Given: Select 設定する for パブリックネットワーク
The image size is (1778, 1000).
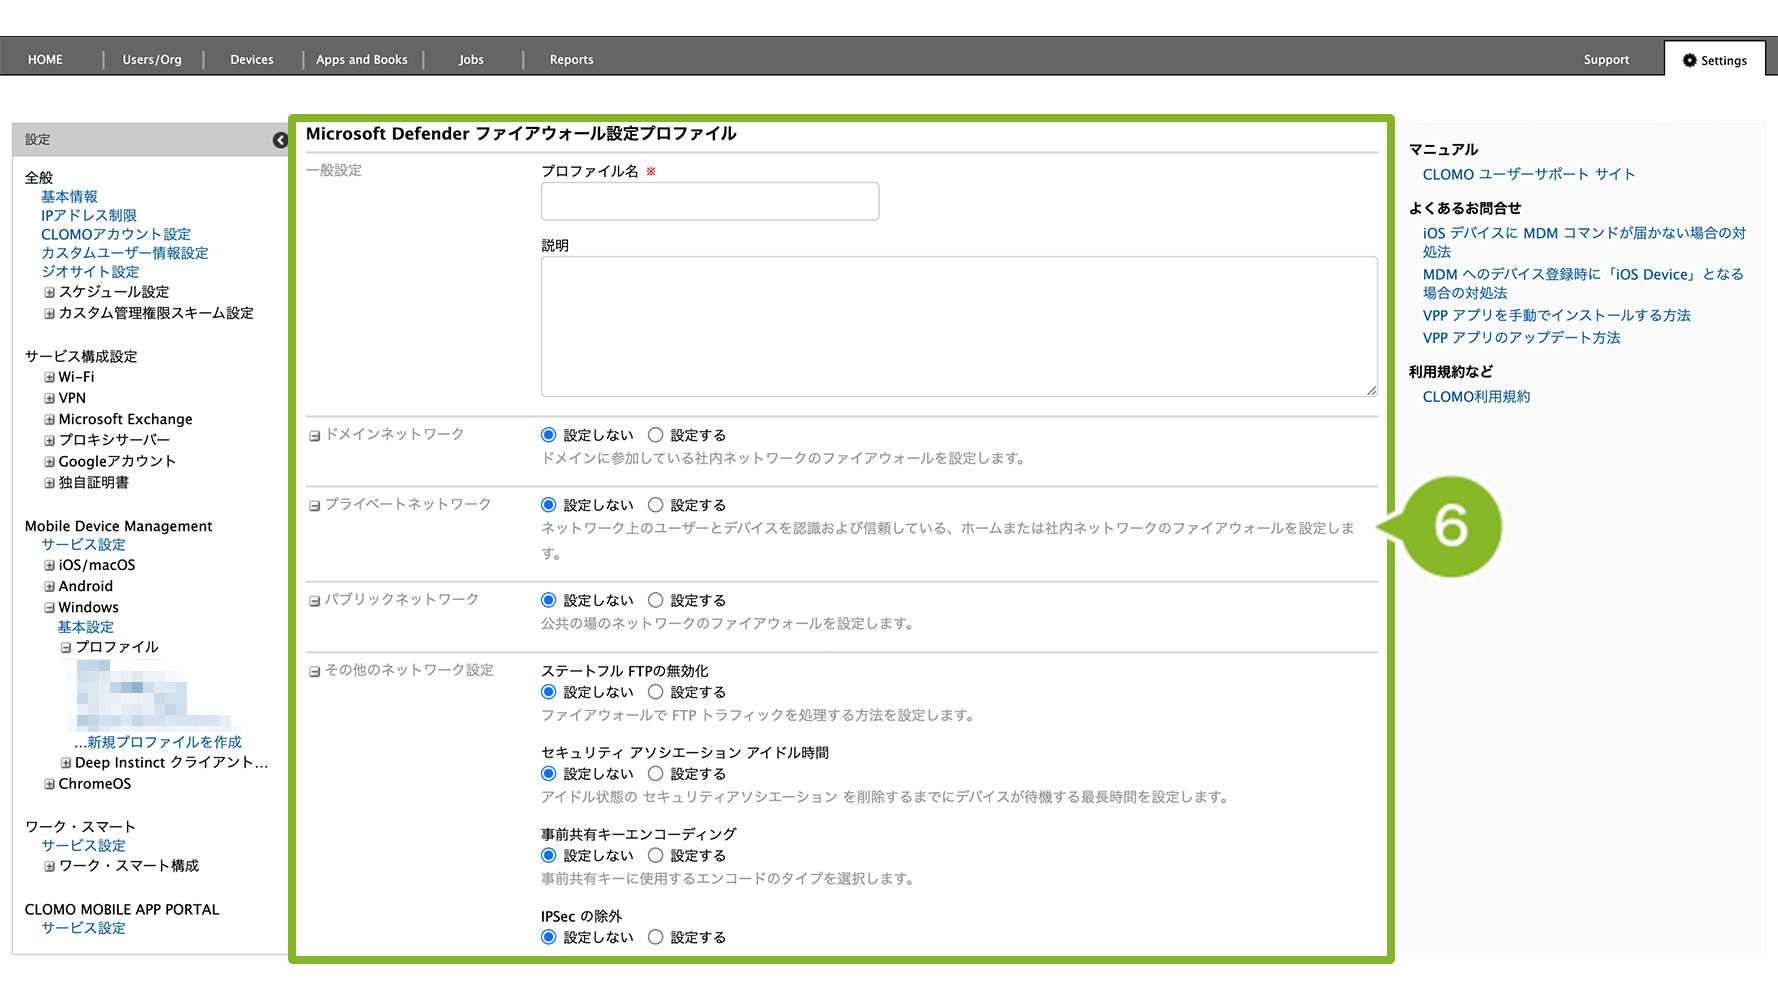Looking at the screenshot, I should point(656,600).
